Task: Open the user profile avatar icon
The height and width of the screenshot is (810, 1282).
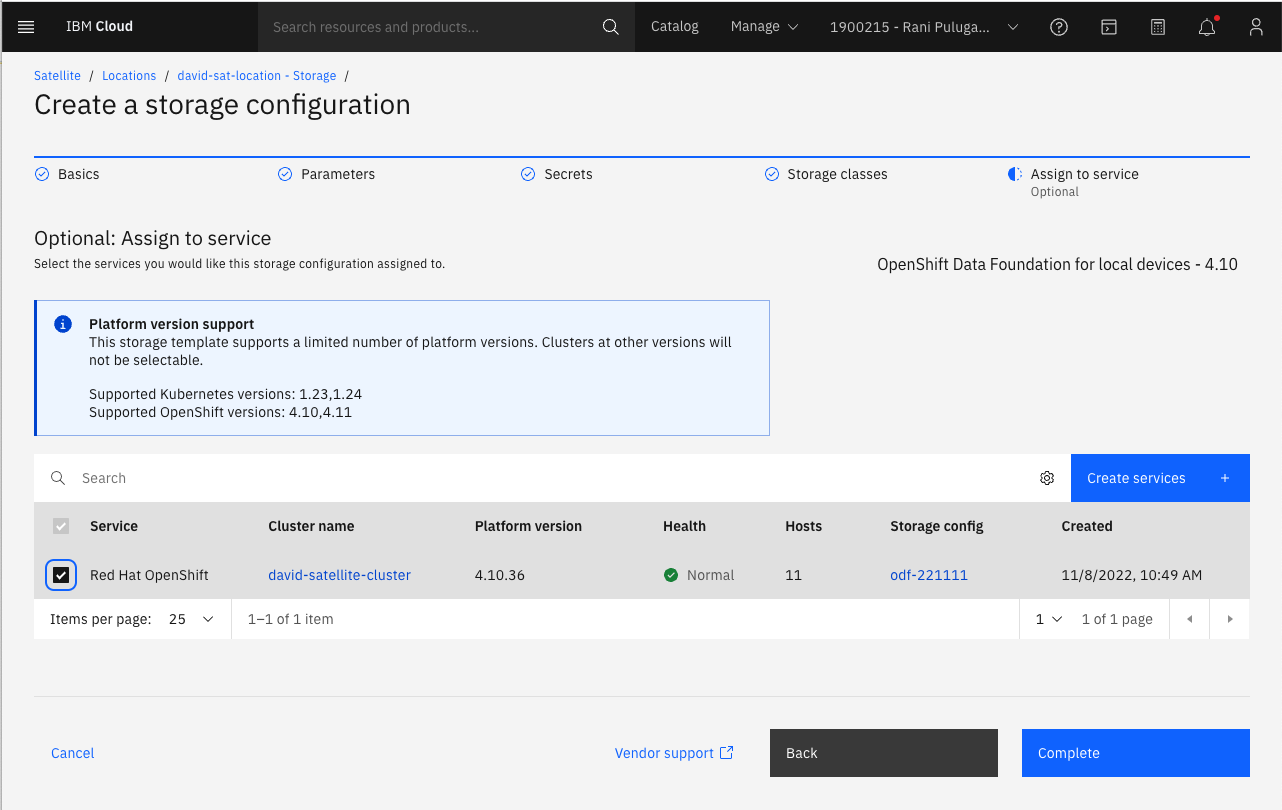Action: tap(1256, 27)
